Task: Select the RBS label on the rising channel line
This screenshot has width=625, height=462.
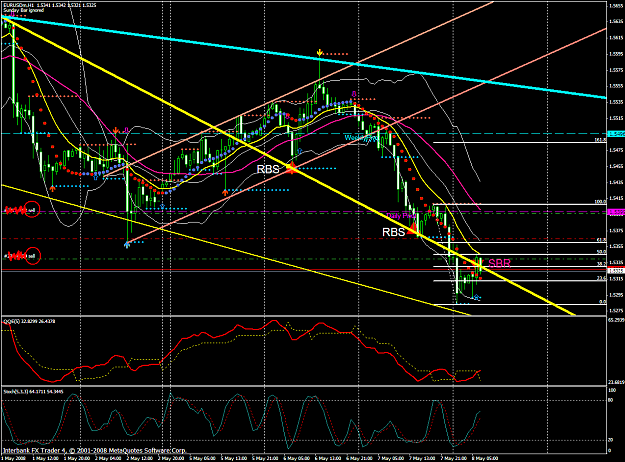Action: (268, 169)
